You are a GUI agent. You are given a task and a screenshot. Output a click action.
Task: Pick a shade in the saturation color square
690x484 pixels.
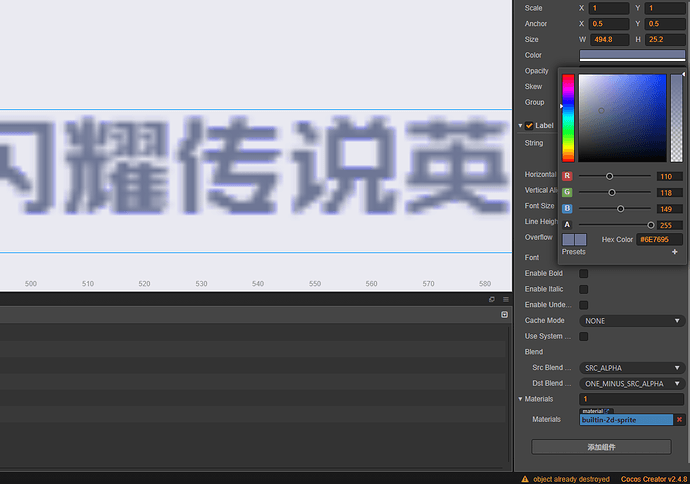pos(622,118)
